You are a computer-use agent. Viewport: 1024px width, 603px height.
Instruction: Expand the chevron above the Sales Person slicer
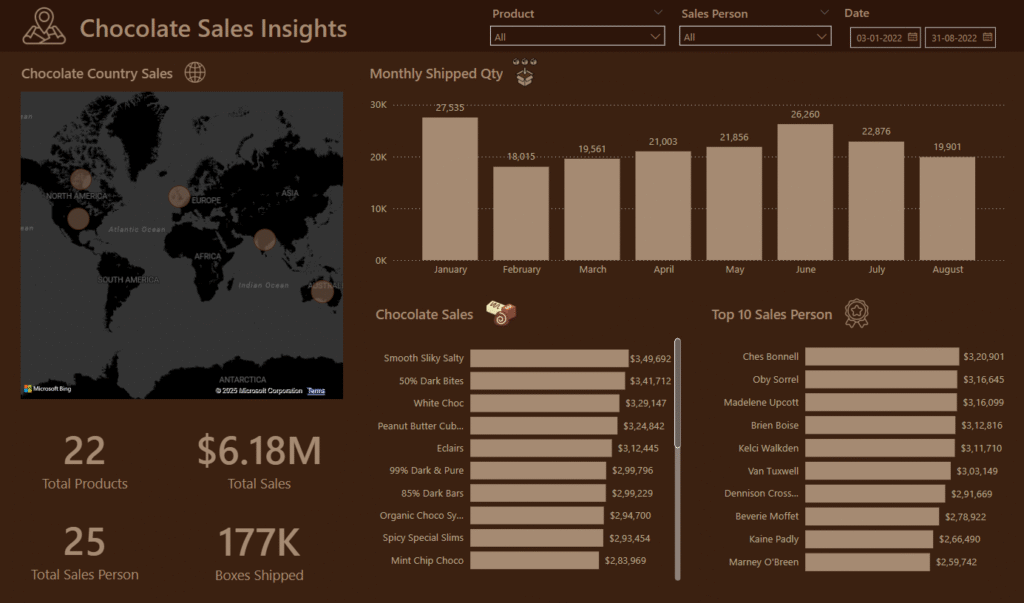coord(823,13)
